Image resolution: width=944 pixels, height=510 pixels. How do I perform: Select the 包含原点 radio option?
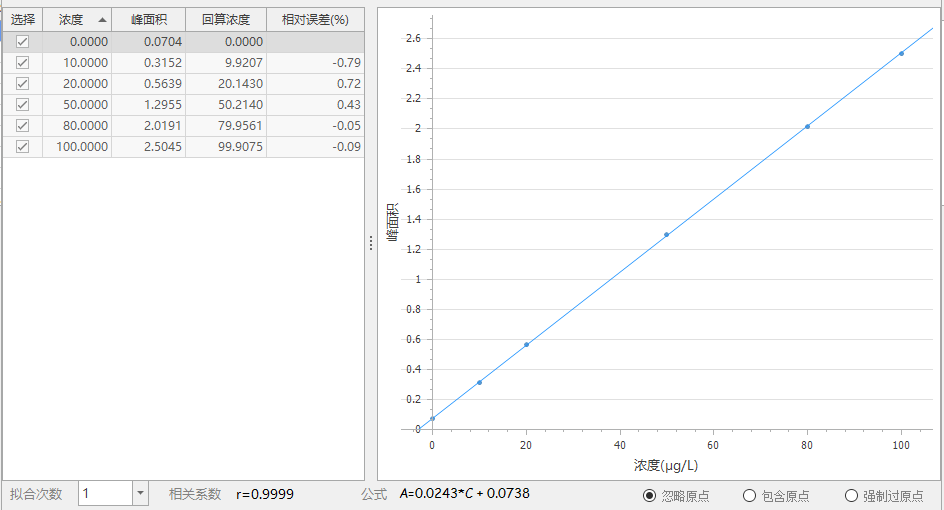point(749,495)
